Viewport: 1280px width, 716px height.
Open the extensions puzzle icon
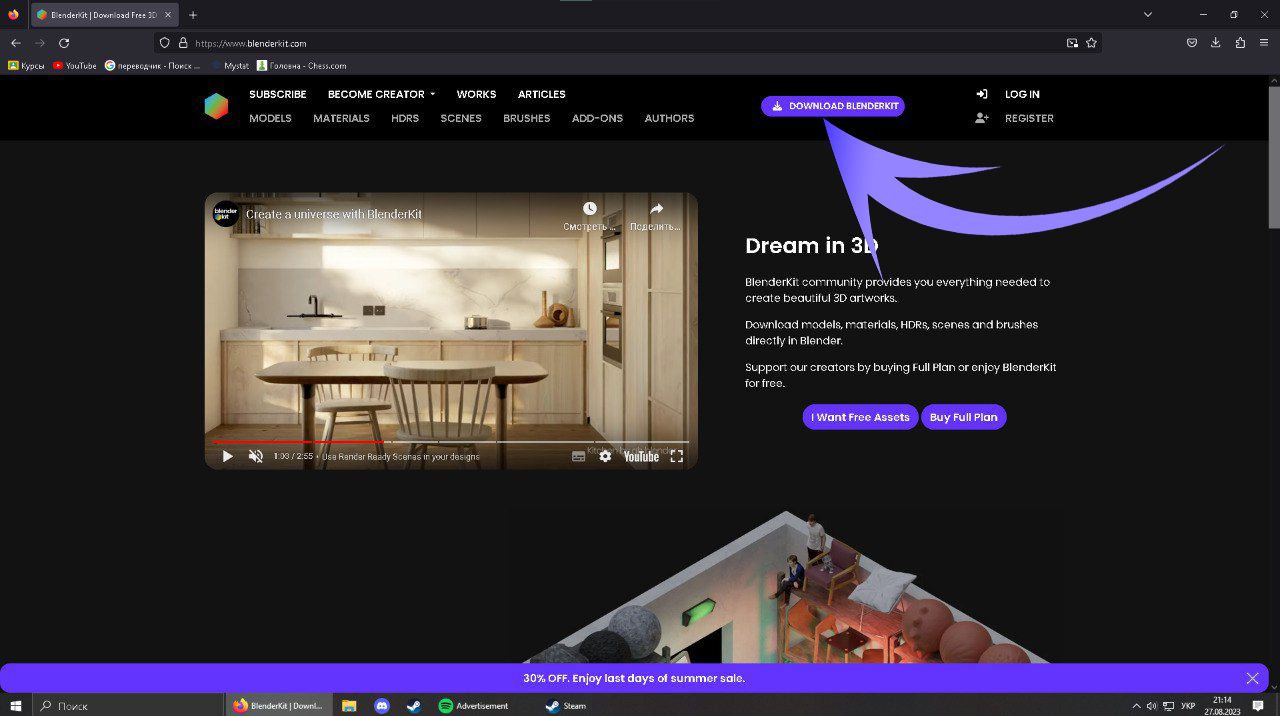point(1240,43)
